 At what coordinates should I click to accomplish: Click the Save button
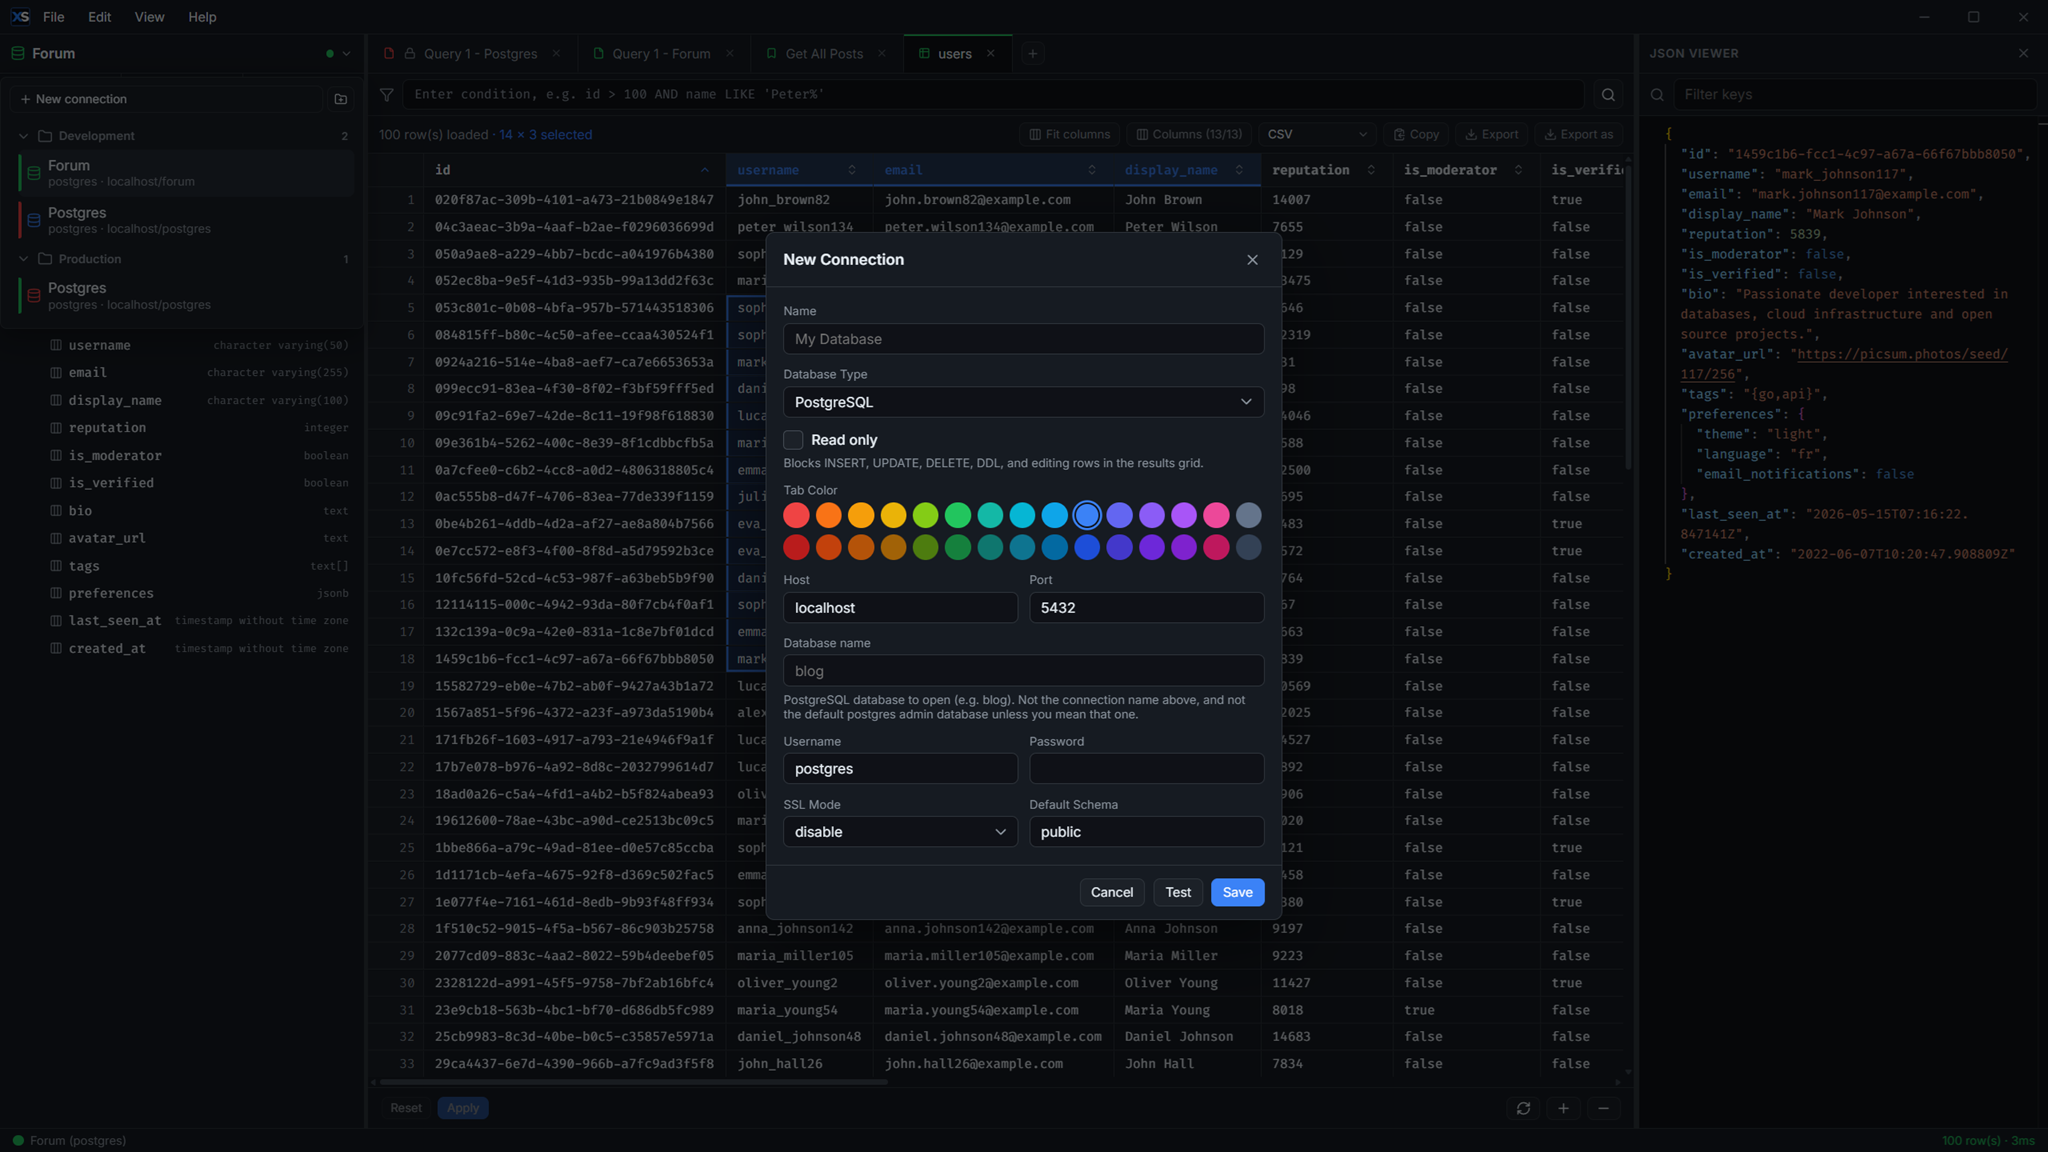[x=1237, y=892]
